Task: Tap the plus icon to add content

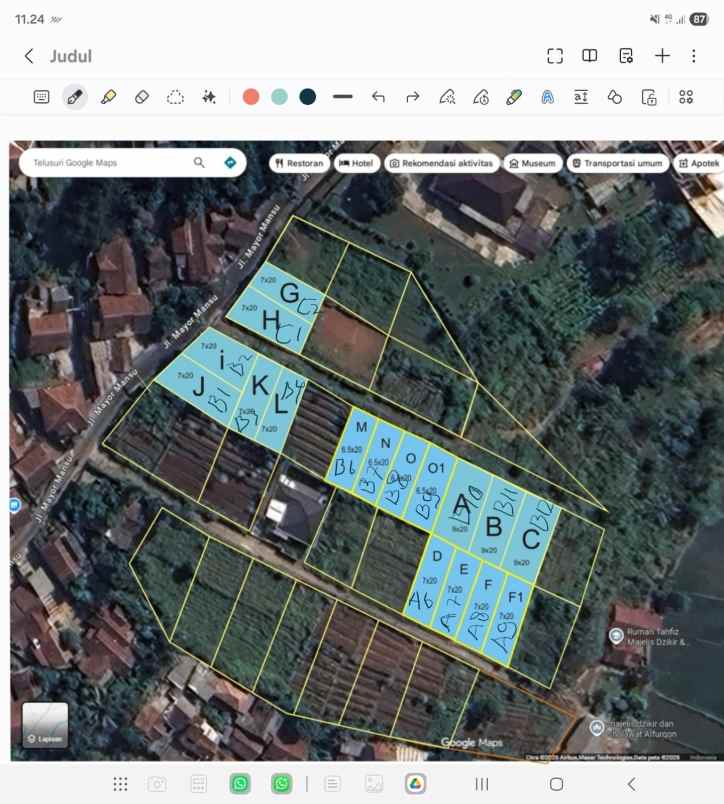Action: (662, 55)
